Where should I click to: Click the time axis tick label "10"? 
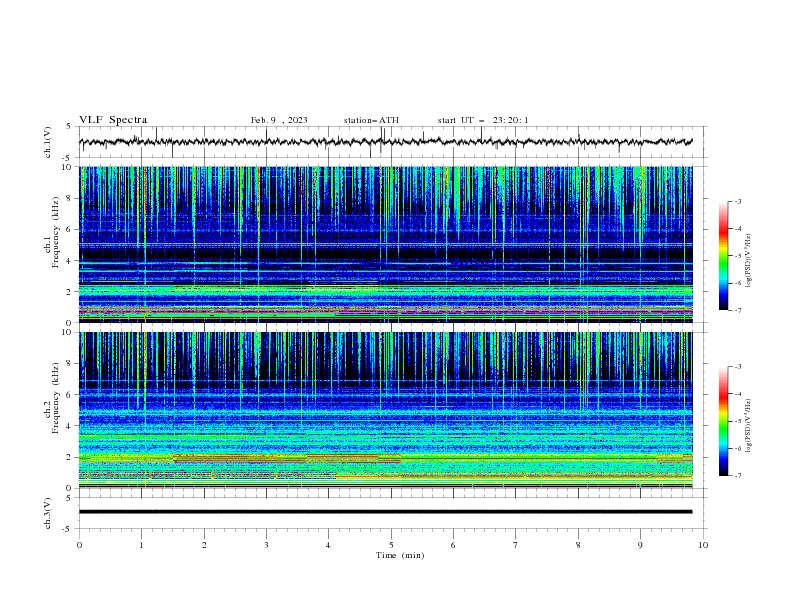pos(703,545)
